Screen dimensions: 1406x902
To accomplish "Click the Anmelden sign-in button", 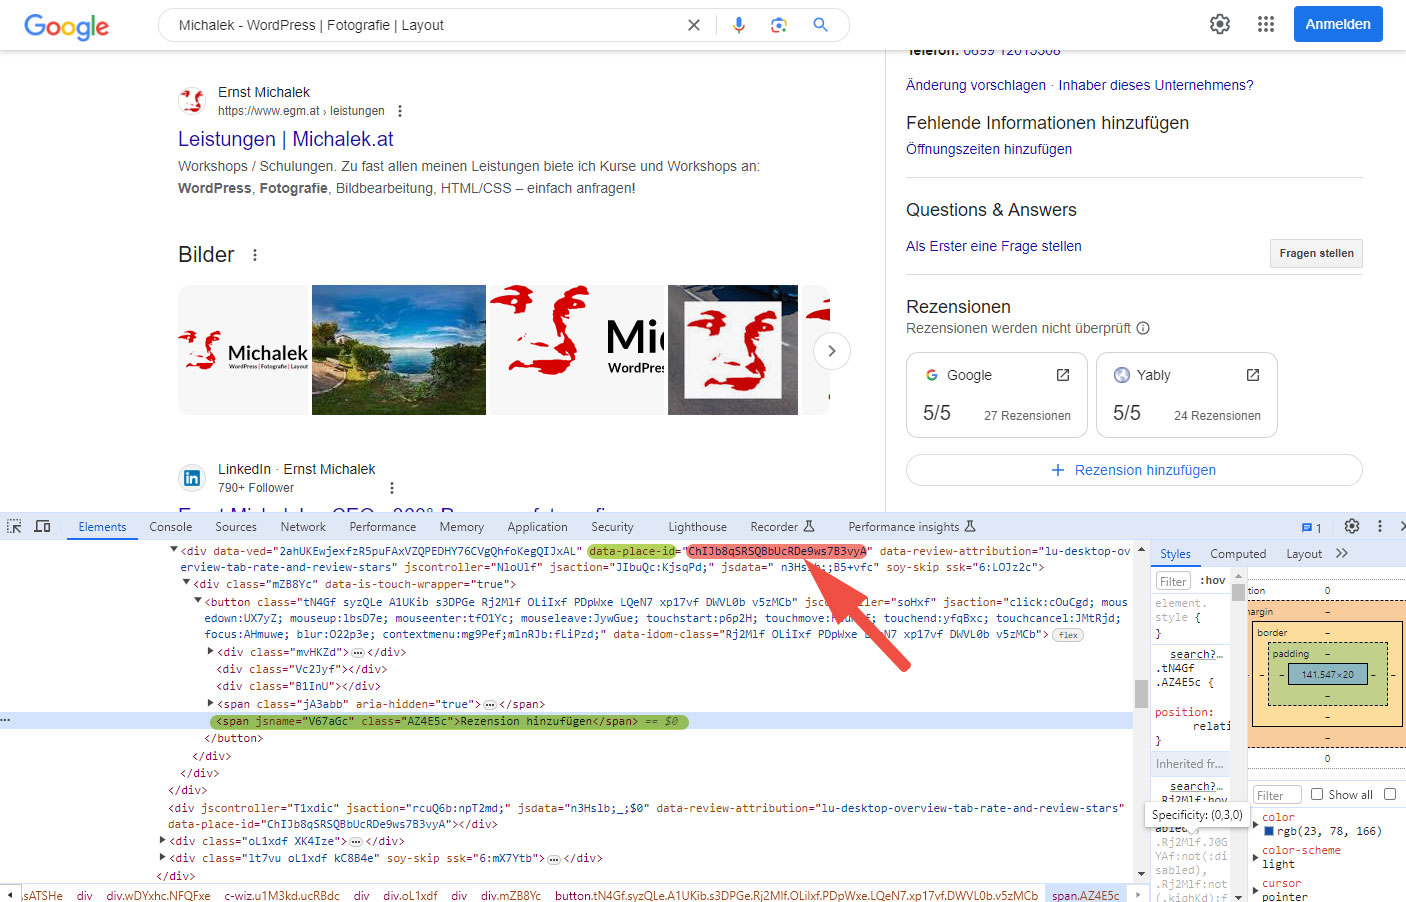I will point(1338,24).
